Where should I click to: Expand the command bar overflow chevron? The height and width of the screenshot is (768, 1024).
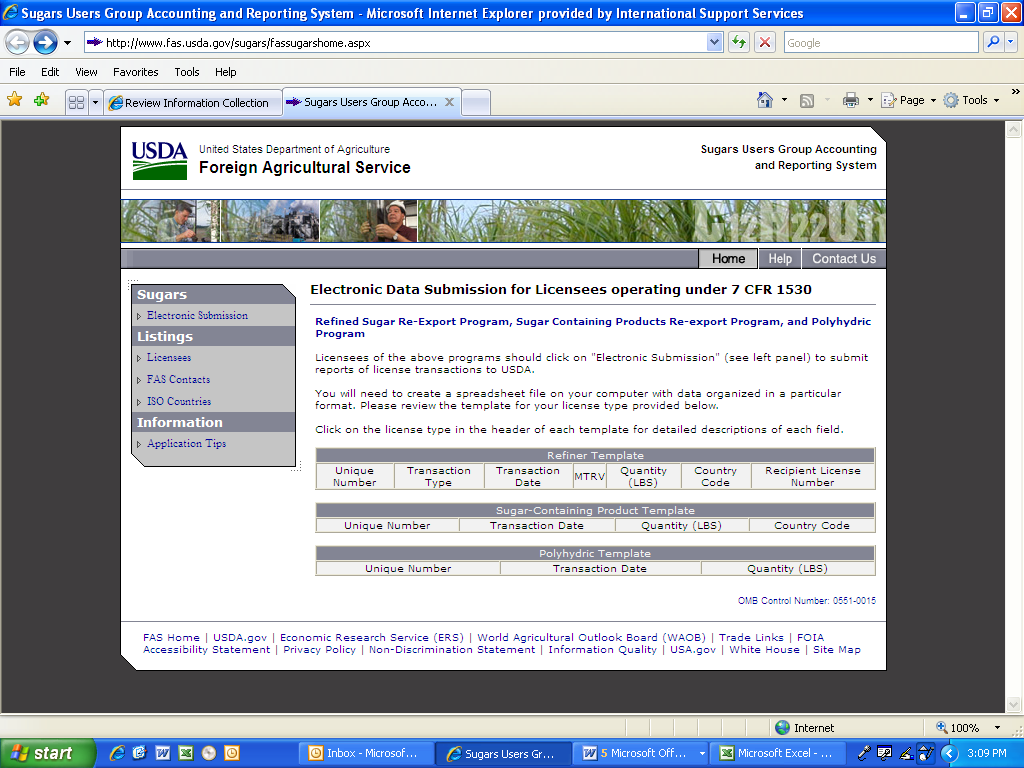1015,92
